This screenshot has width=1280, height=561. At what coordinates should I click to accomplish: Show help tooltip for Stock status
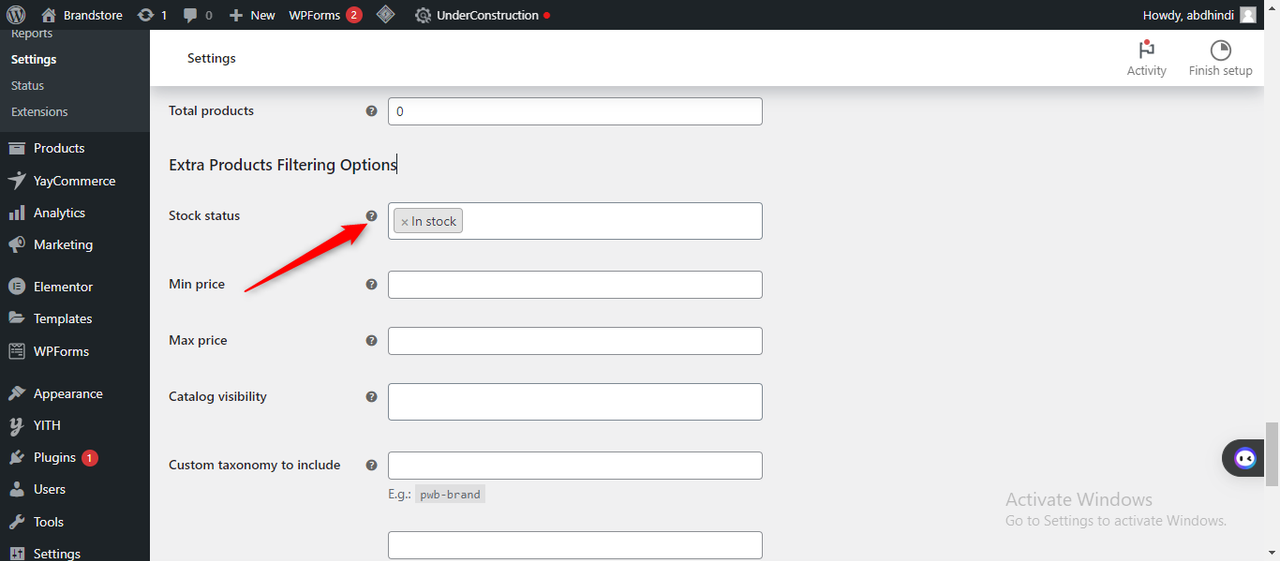[x=372, y=216]
